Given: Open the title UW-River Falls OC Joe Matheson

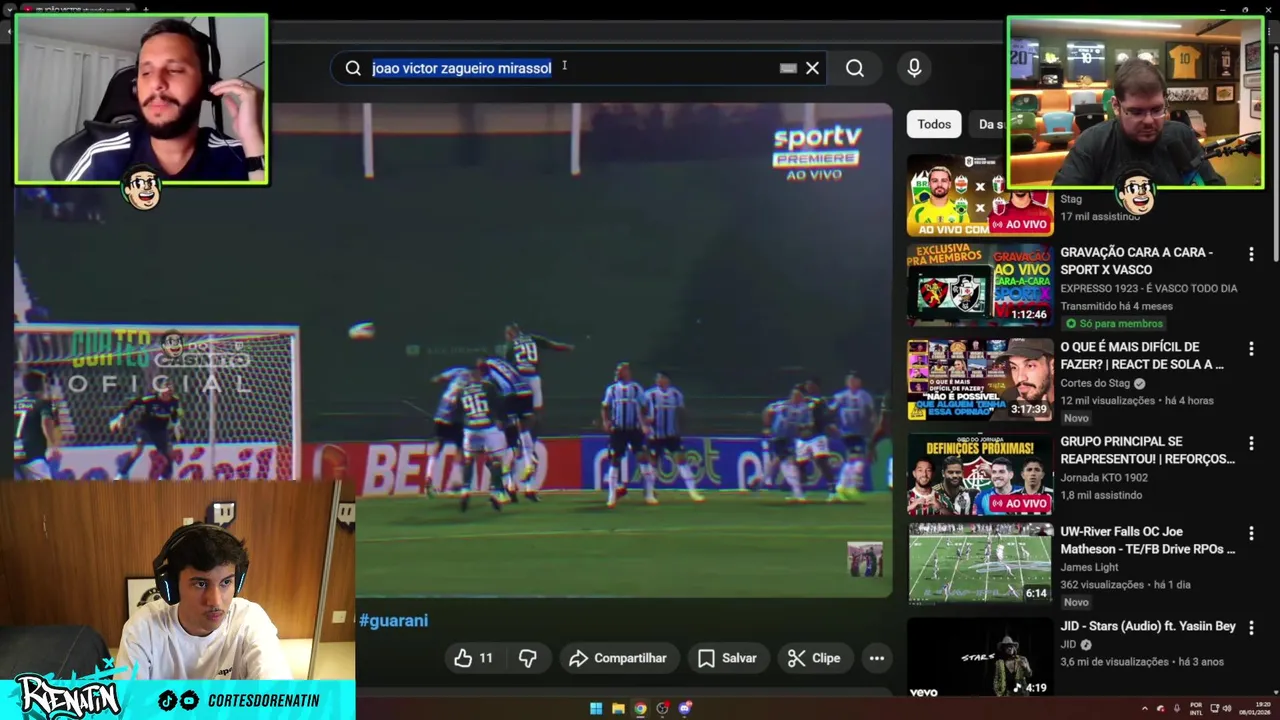Looking at the screenshot, I should point(1147,540).
